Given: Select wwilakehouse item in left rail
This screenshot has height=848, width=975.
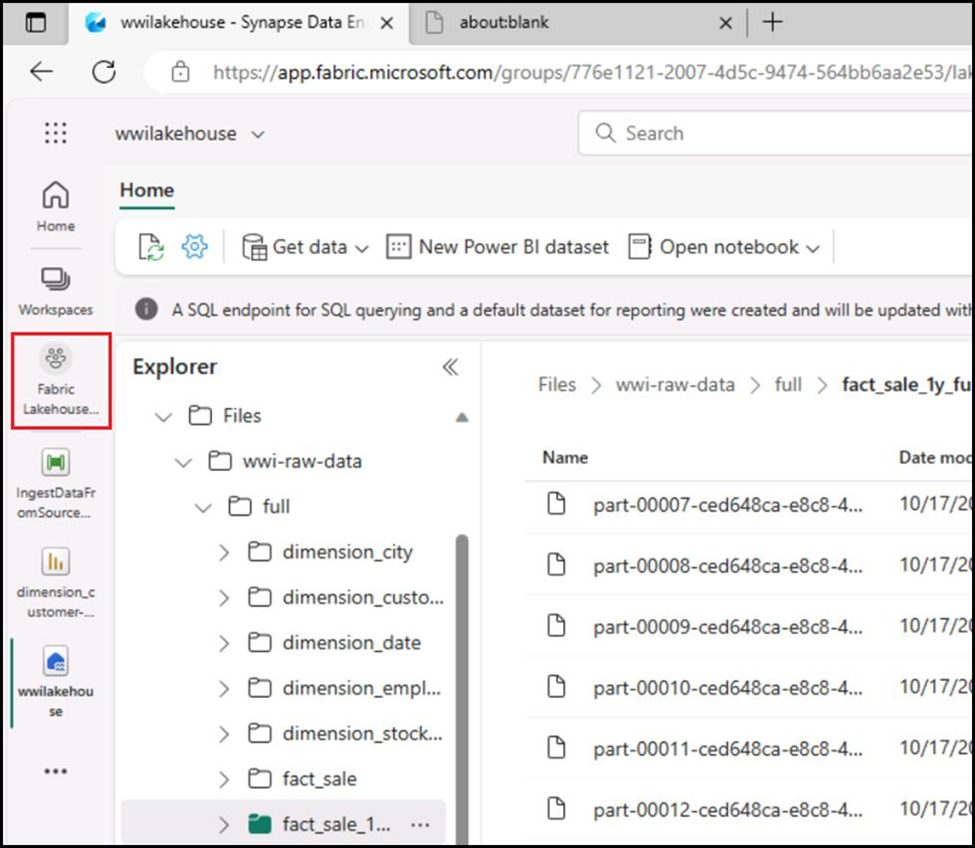Looking at the screenshot, I should 55,684.
